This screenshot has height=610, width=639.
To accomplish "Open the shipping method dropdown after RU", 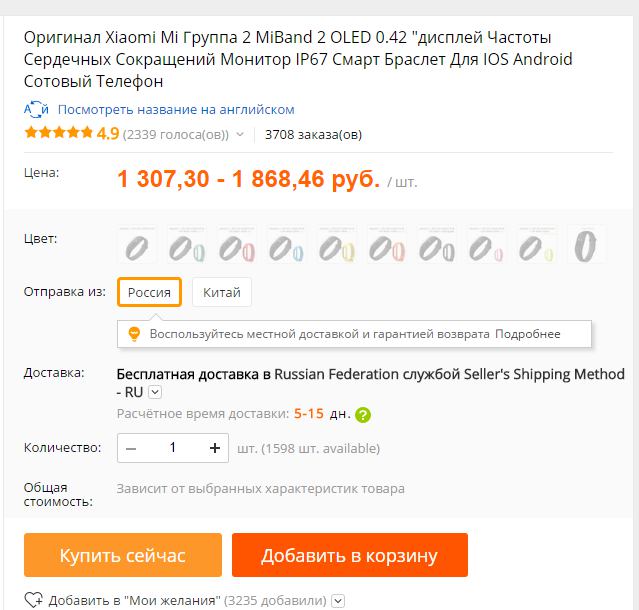I will pyautogui.click(x=154, y=393).
